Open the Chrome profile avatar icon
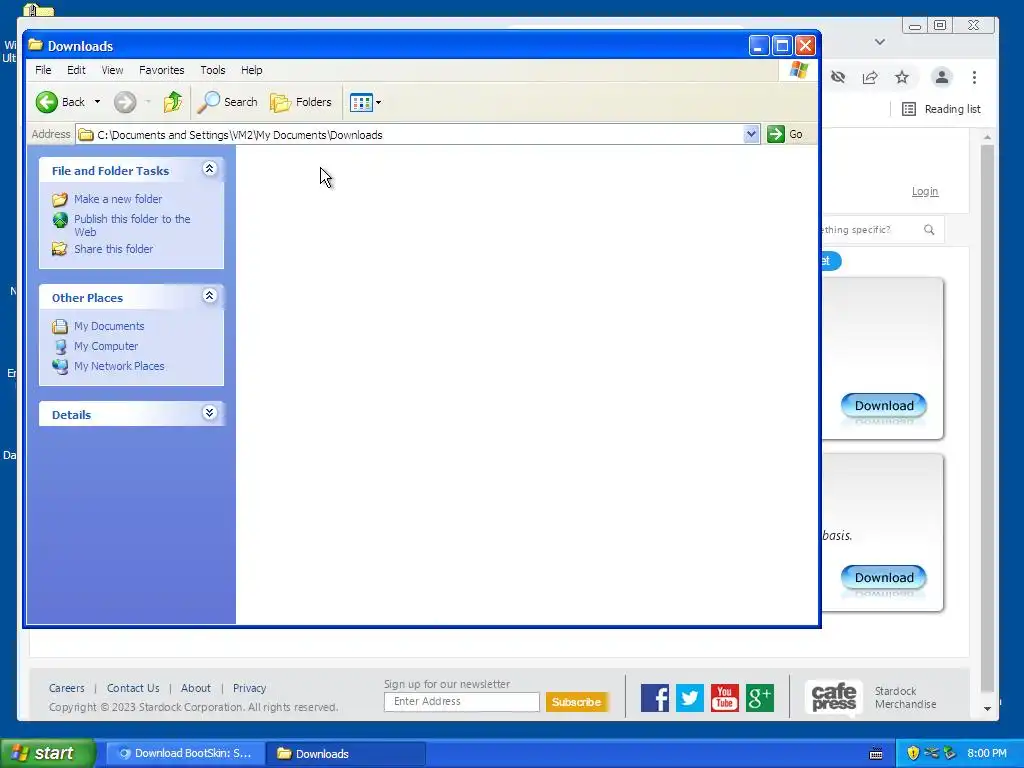The height and width of the screenshot is (768, 1024). 942,78
